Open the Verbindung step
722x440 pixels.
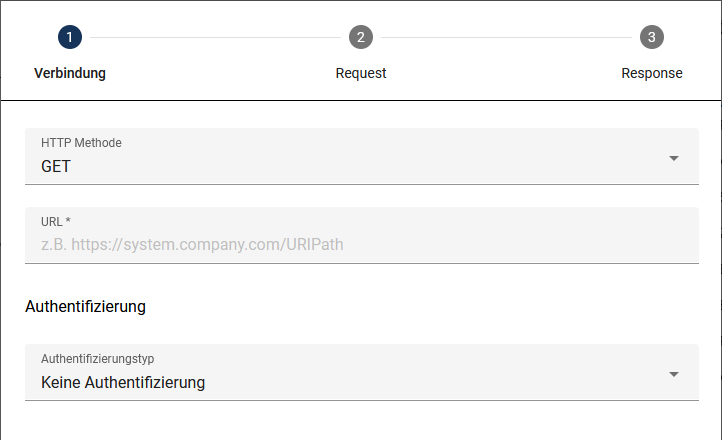70,73
